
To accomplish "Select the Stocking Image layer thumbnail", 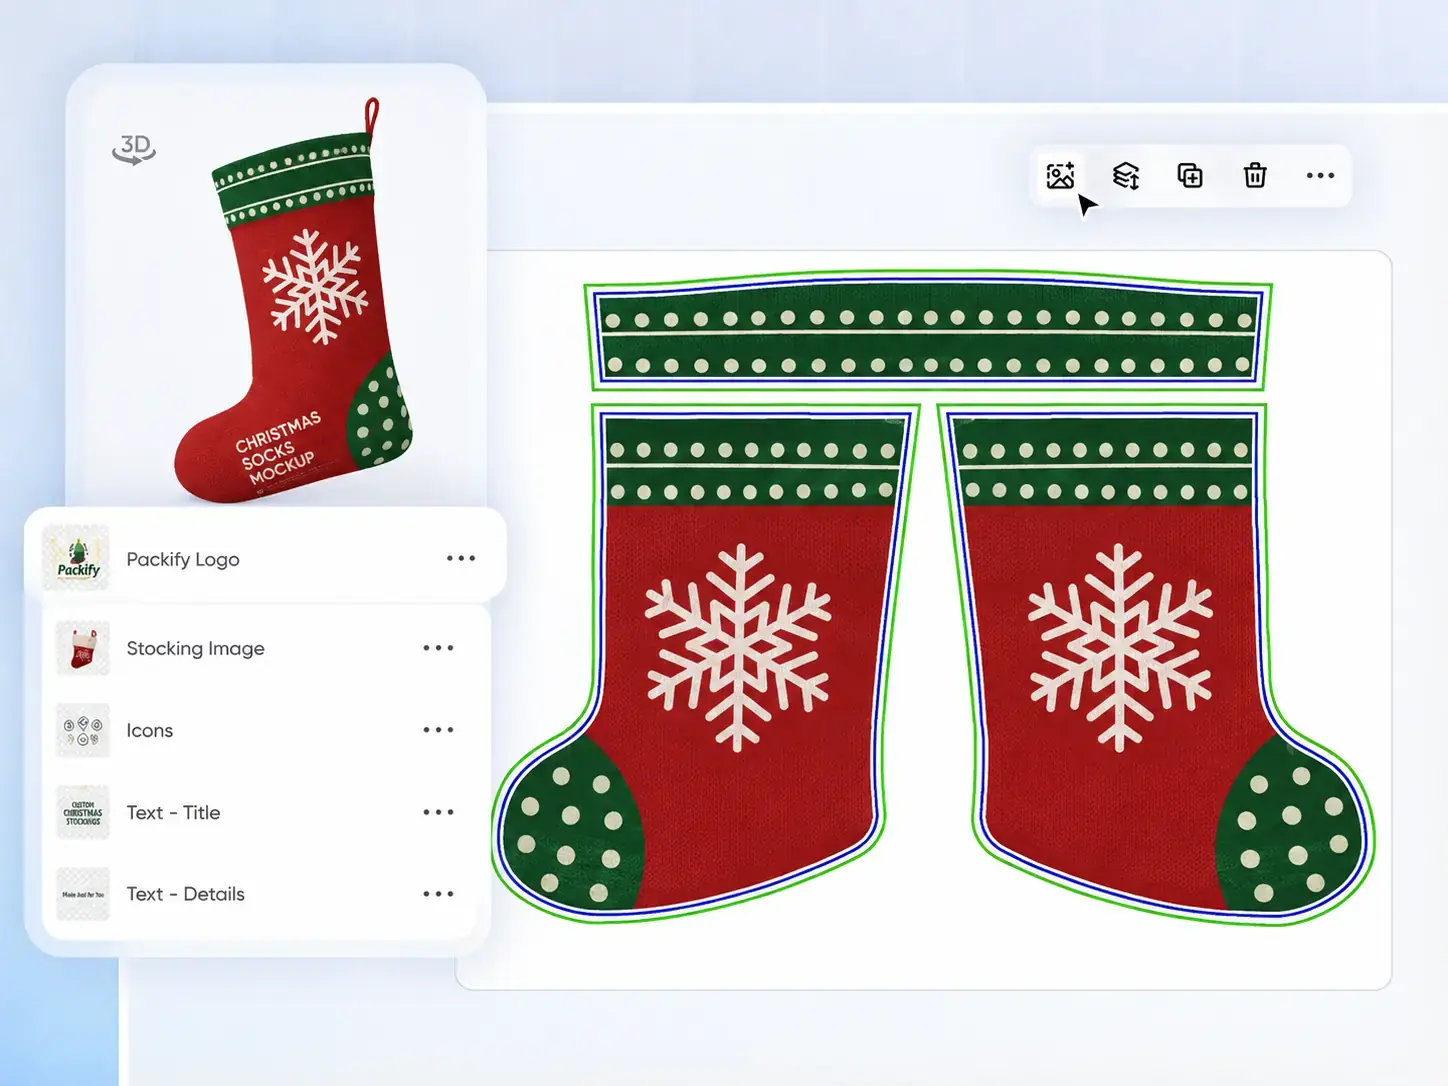I will pyautogui.click(x=83, y=648).
